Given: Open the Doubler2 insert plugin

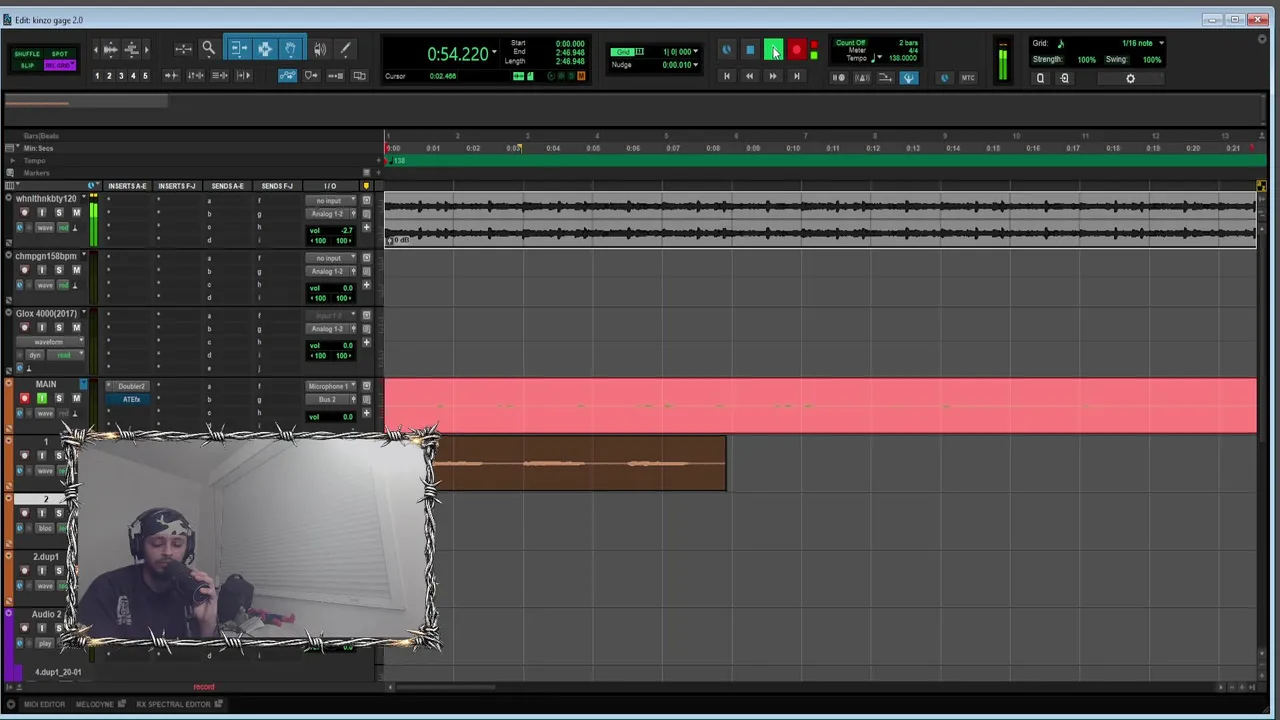Looking at the screenshot, I should click(x=131, y=386).
